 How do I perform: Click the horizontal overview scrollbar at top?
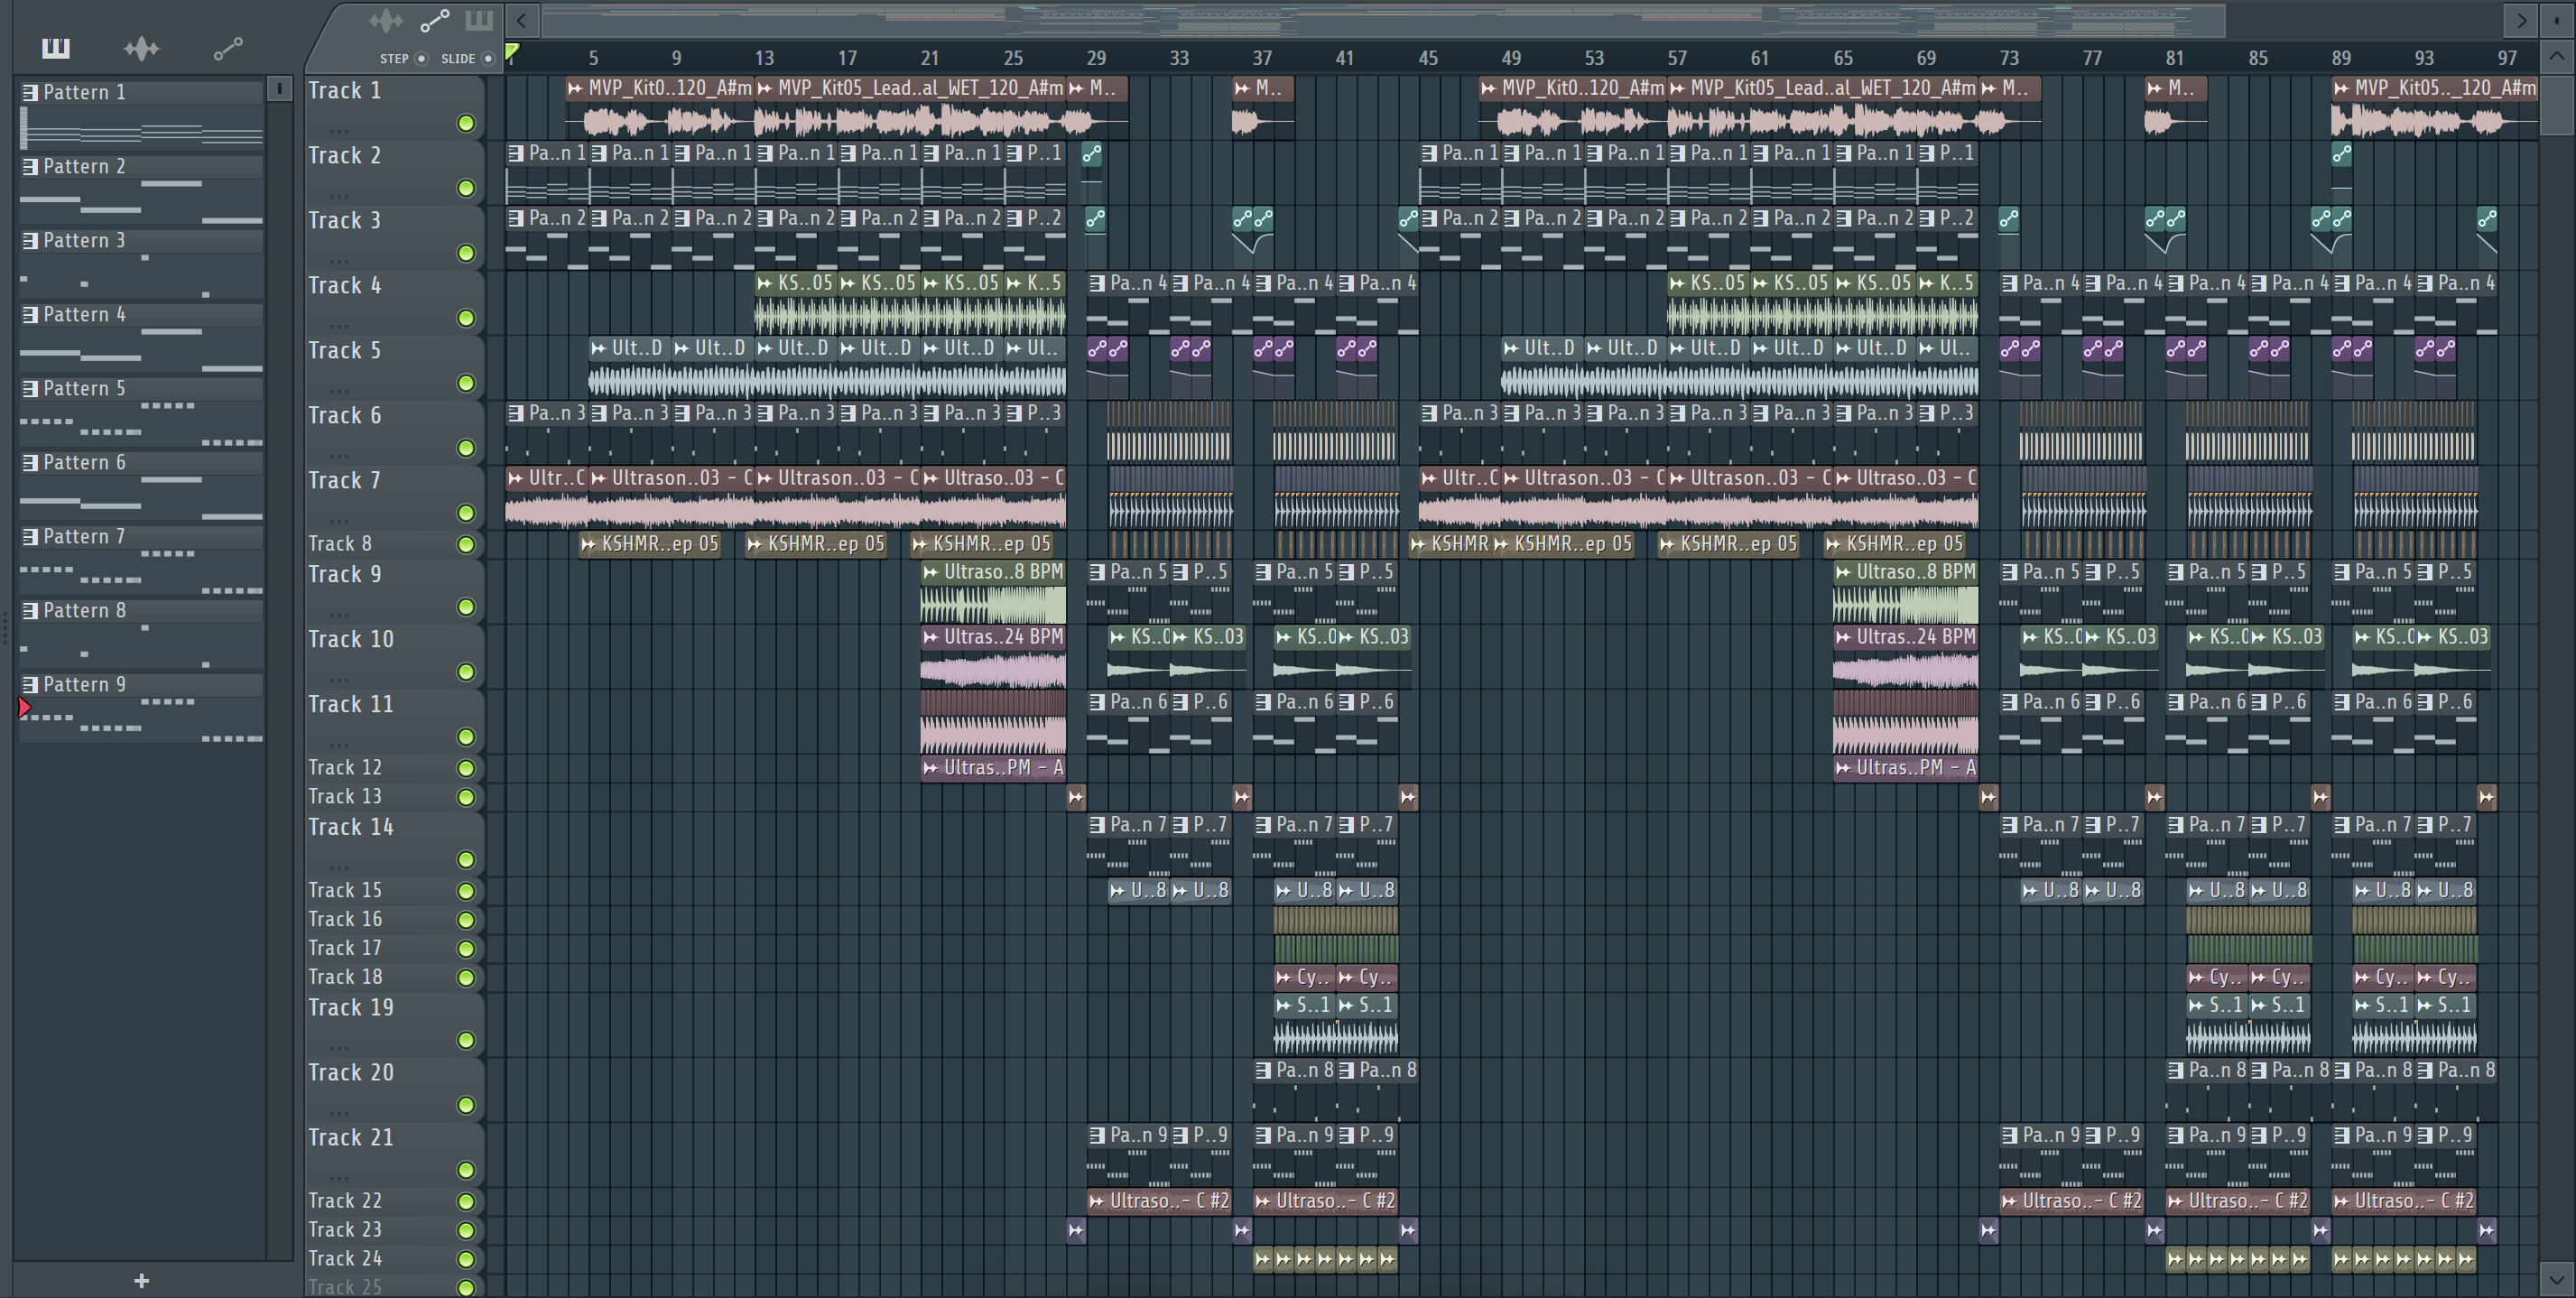1383,20
